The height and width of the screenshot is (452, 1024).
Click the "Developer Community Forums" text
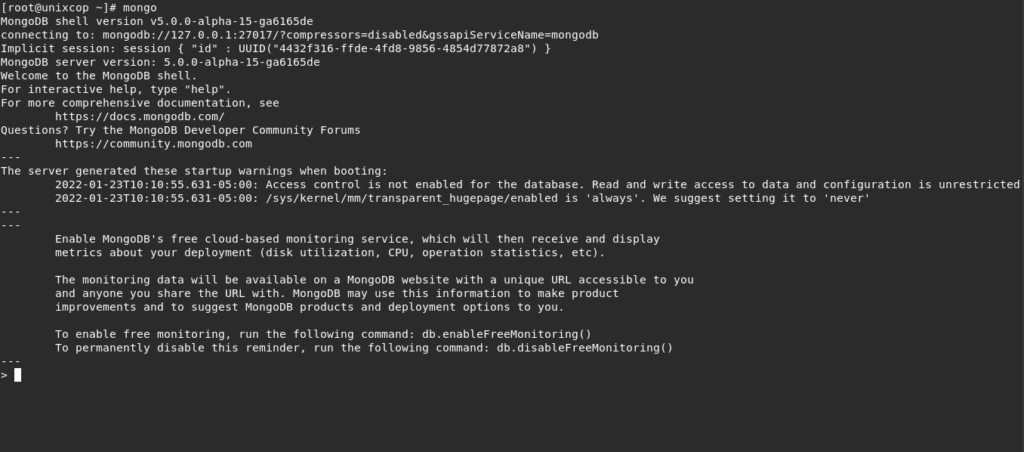click(x=272, y=131)
